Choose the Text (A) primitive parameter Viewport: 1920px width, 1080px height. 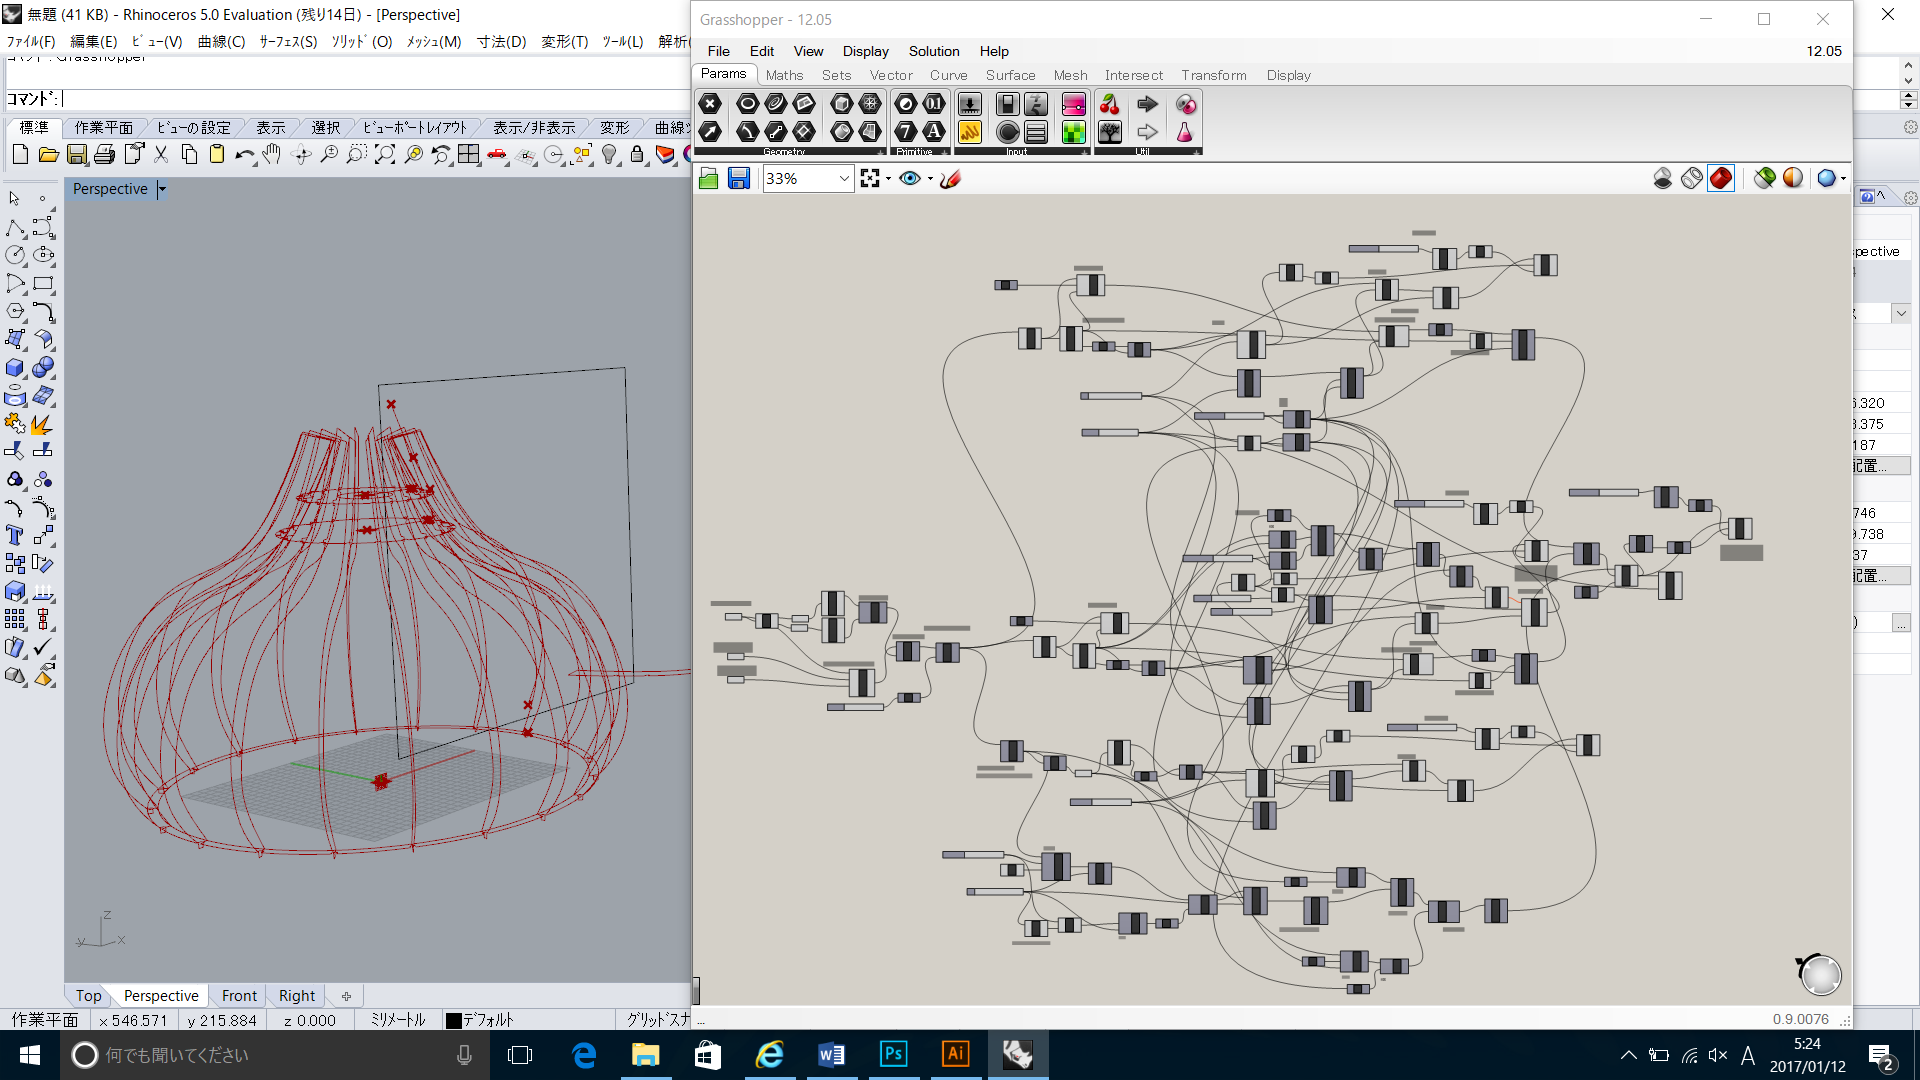(934, 131)
